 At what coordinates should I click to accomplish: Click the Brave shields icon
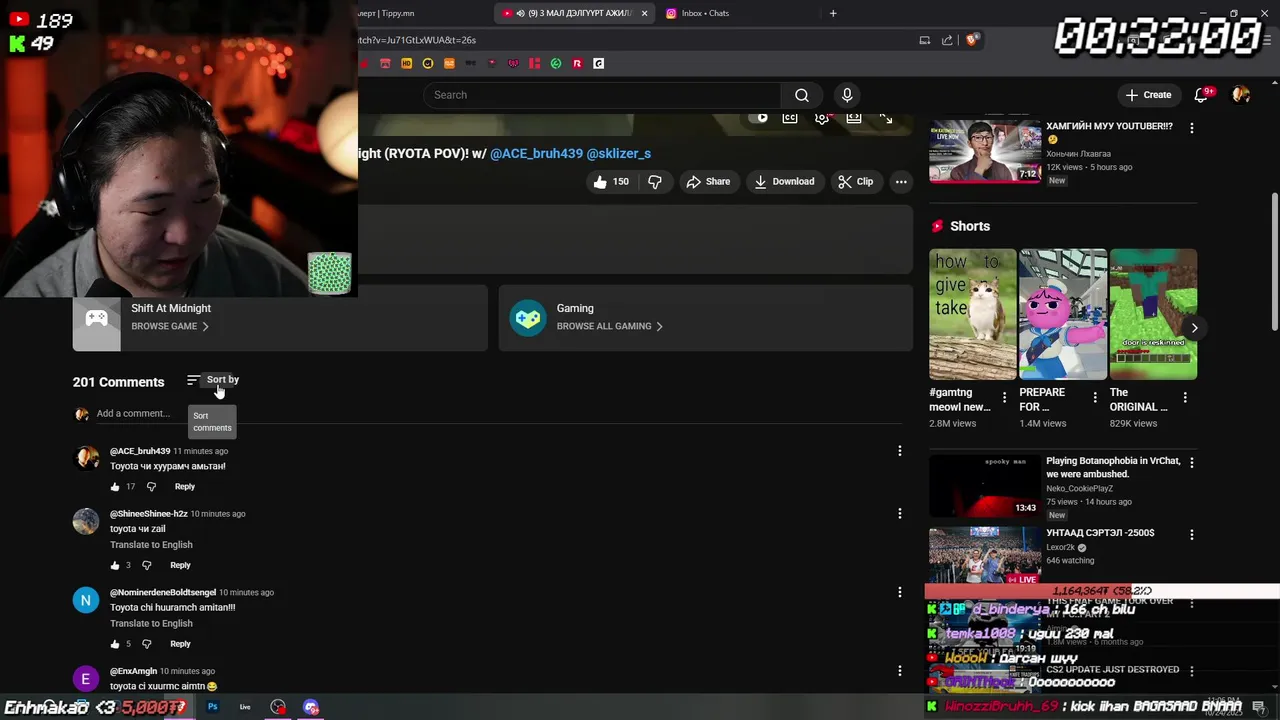tap(972, 40)
